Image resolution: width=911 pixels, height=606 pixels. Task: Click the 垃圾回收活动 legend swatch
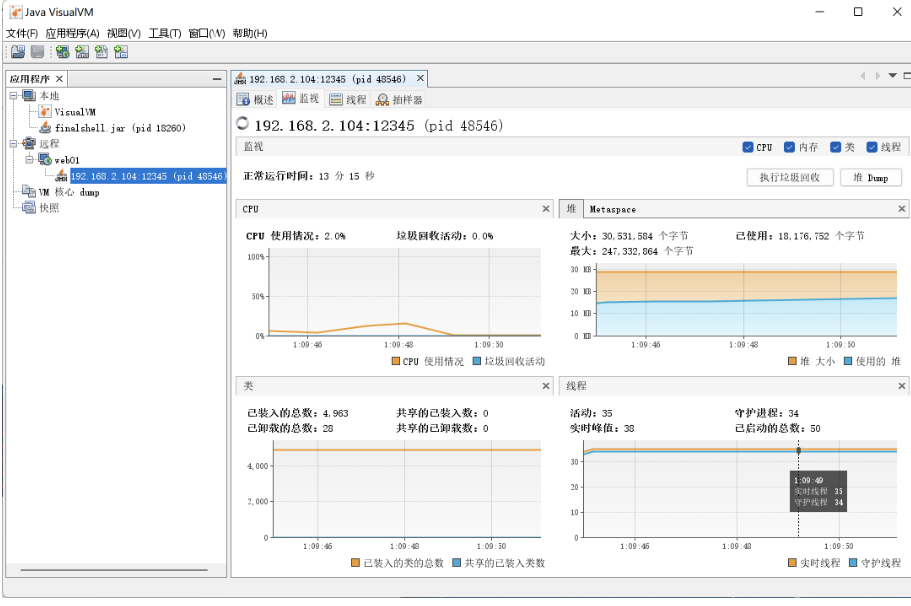pyautogui.click(x=477, y=361)
